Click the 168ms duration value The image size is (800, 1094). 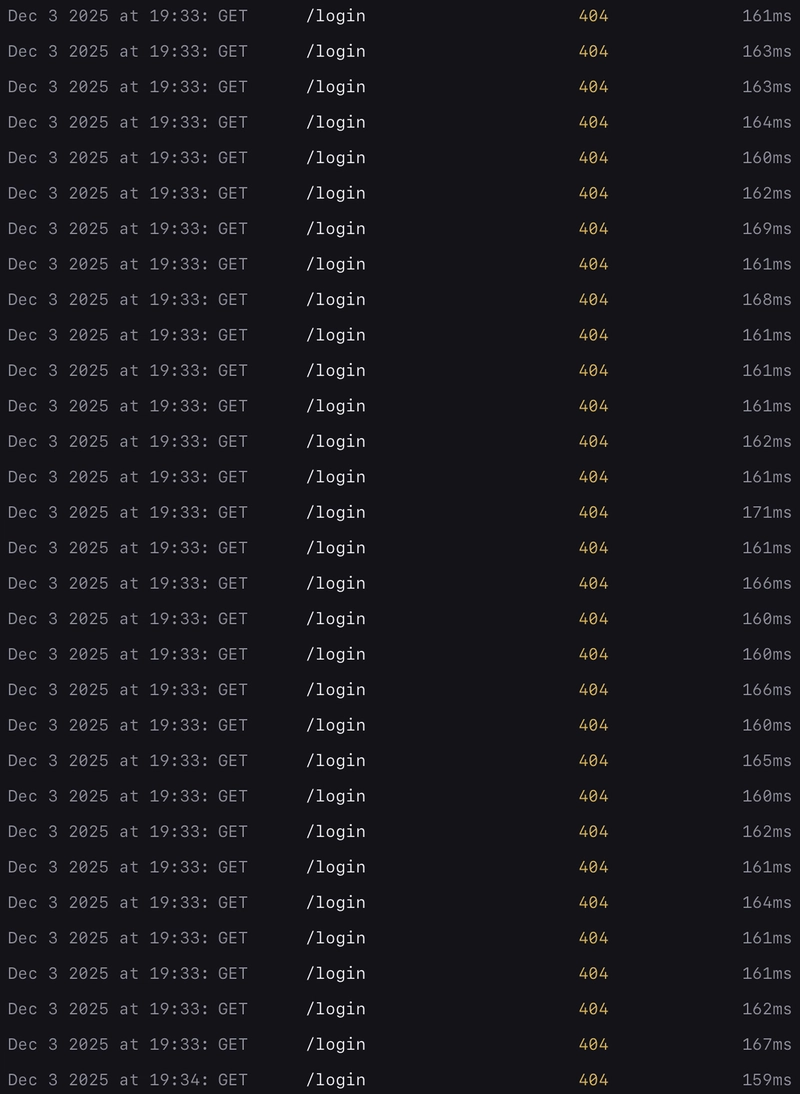[x=766, y=300]
